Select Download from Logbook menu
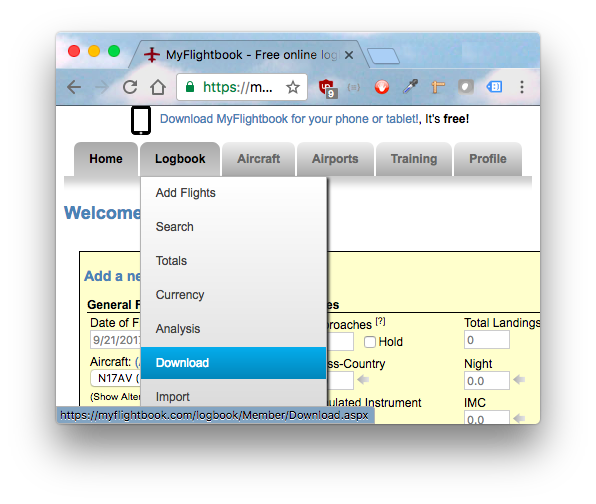 coord(233,363)
